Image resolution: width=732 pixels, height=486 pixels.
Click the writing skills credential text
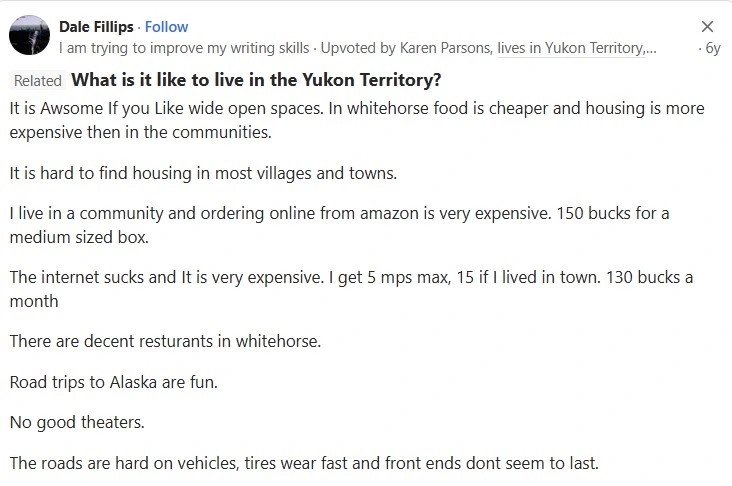184,47
